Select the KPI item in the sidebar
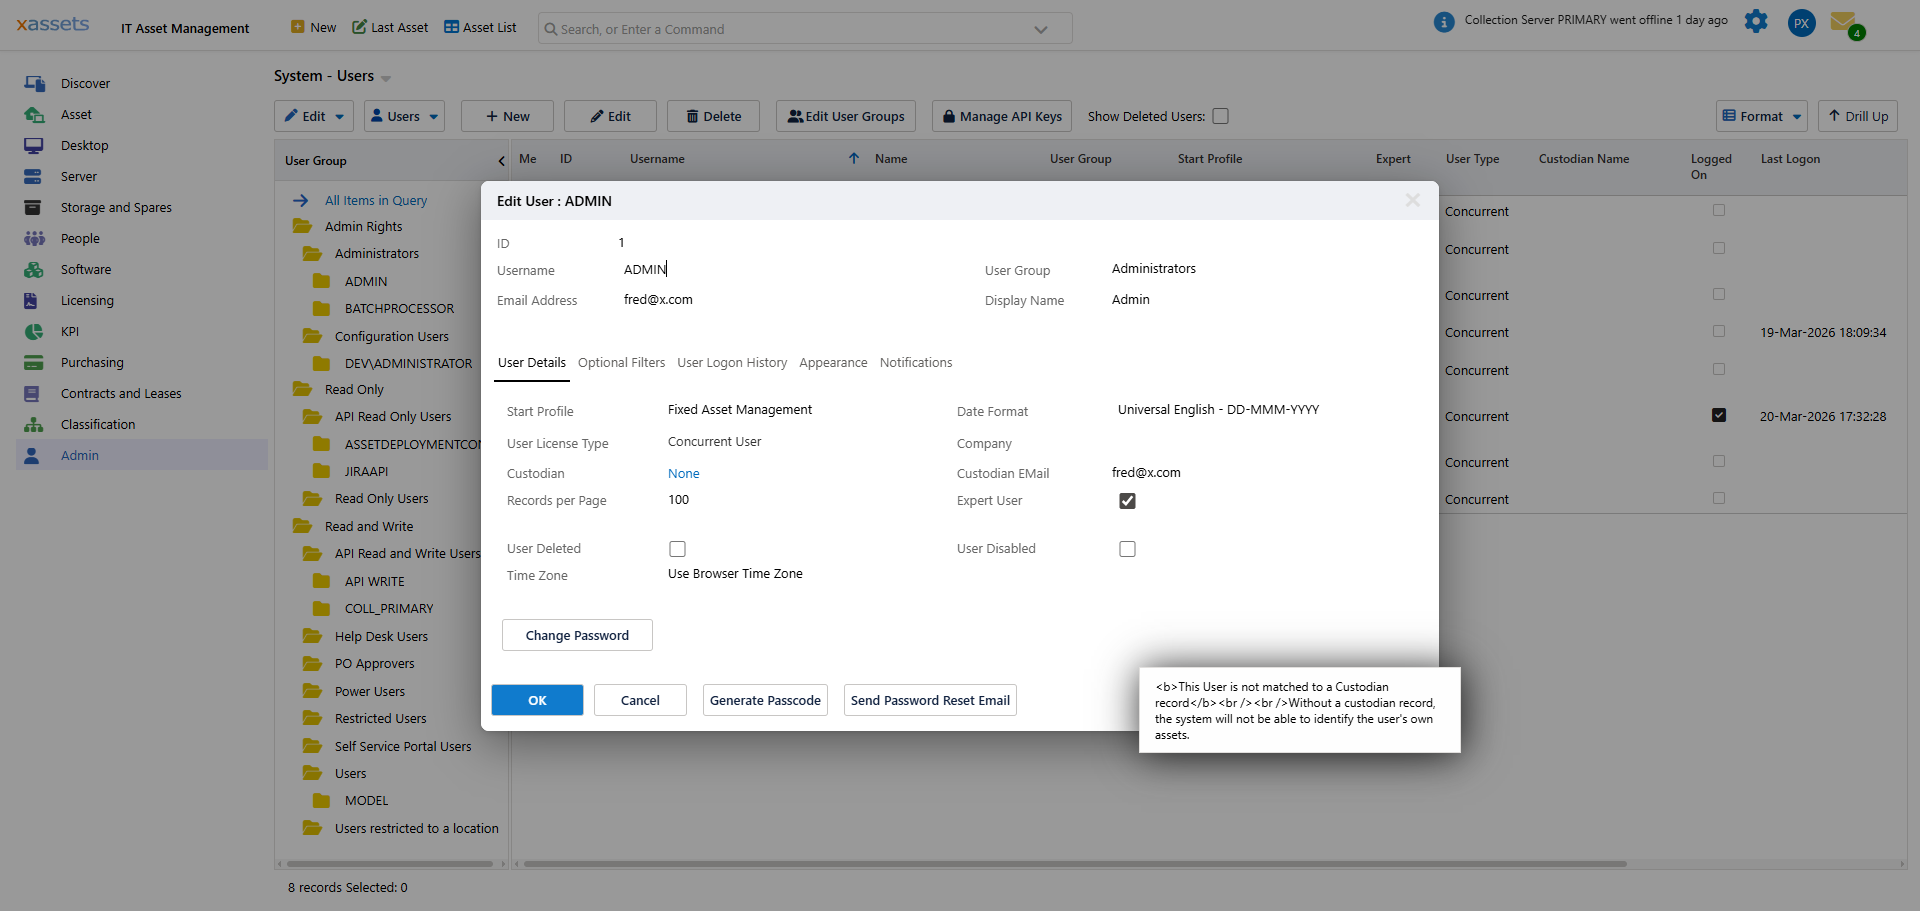 coord(70,331)
